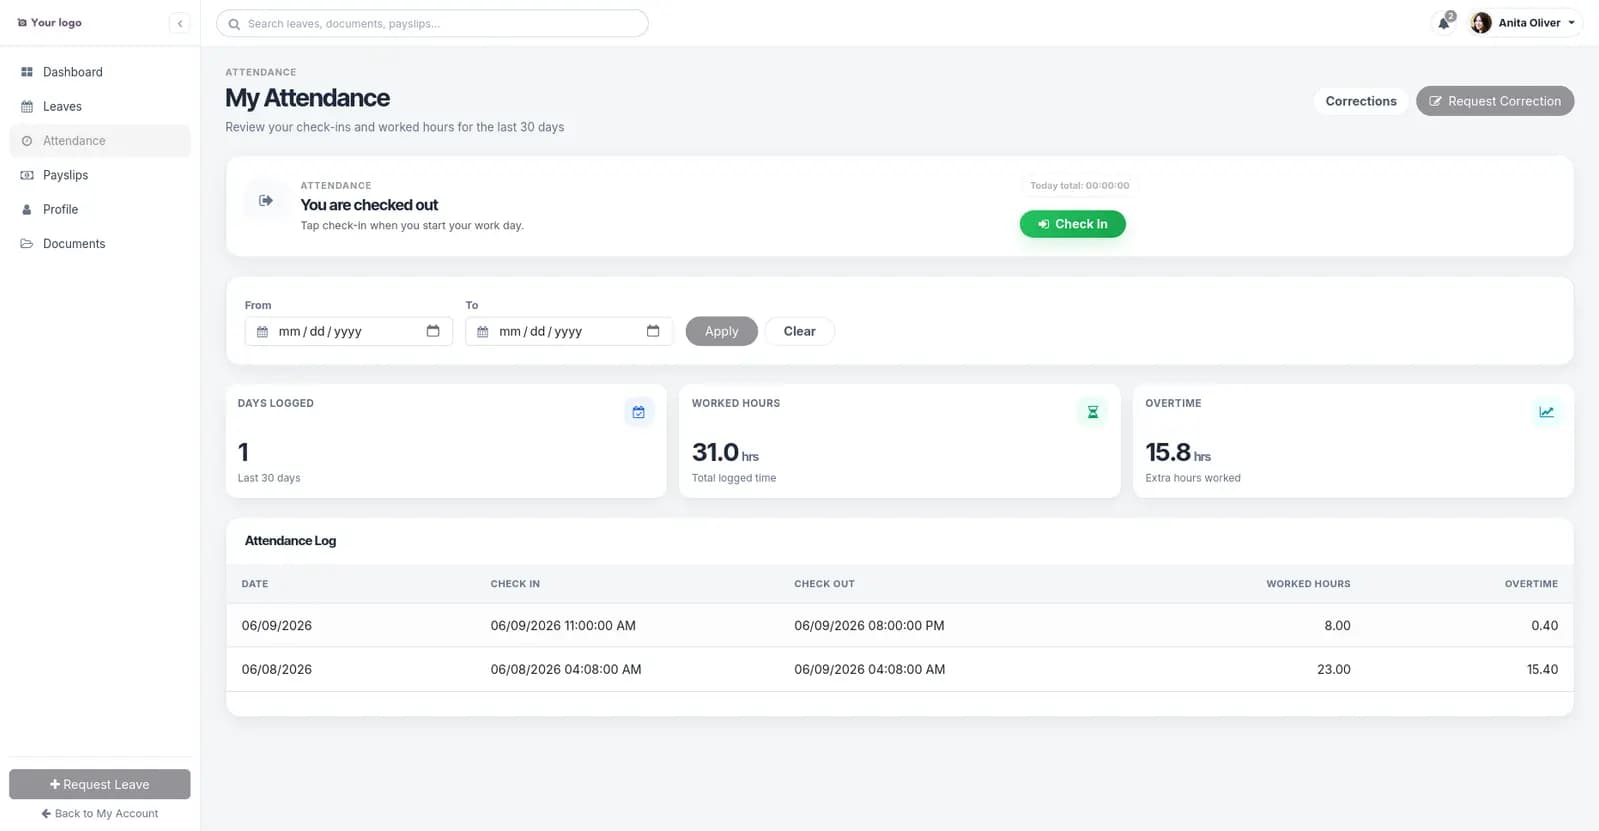Click the Leaves calendar icon in sidebar
Screen dimensions: 1599x831
[x=27, y=107]
